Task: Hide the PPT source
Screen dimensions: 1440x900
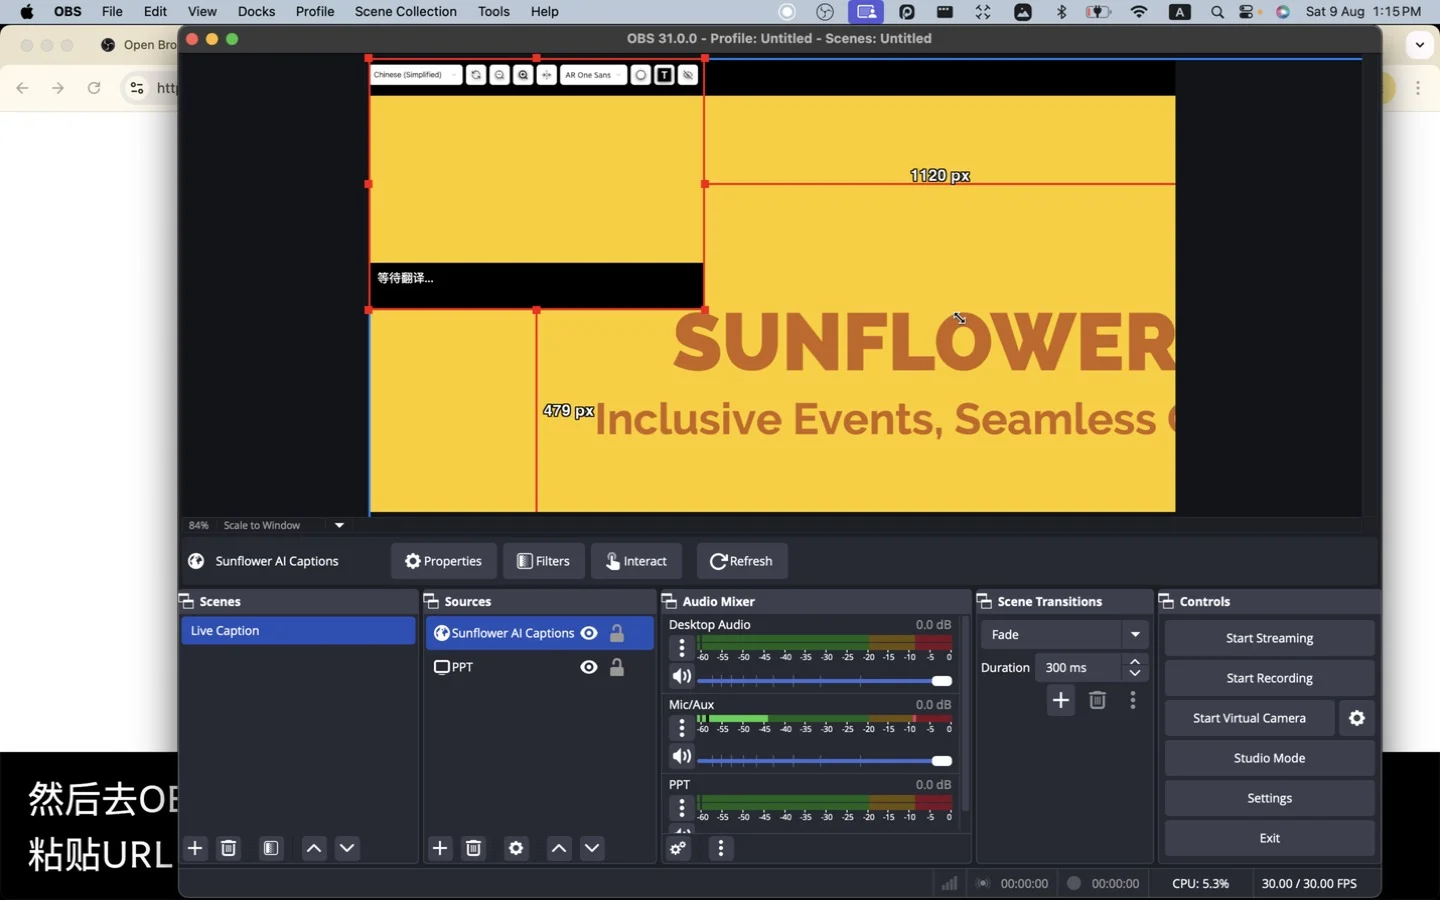Action: (589, 667)
